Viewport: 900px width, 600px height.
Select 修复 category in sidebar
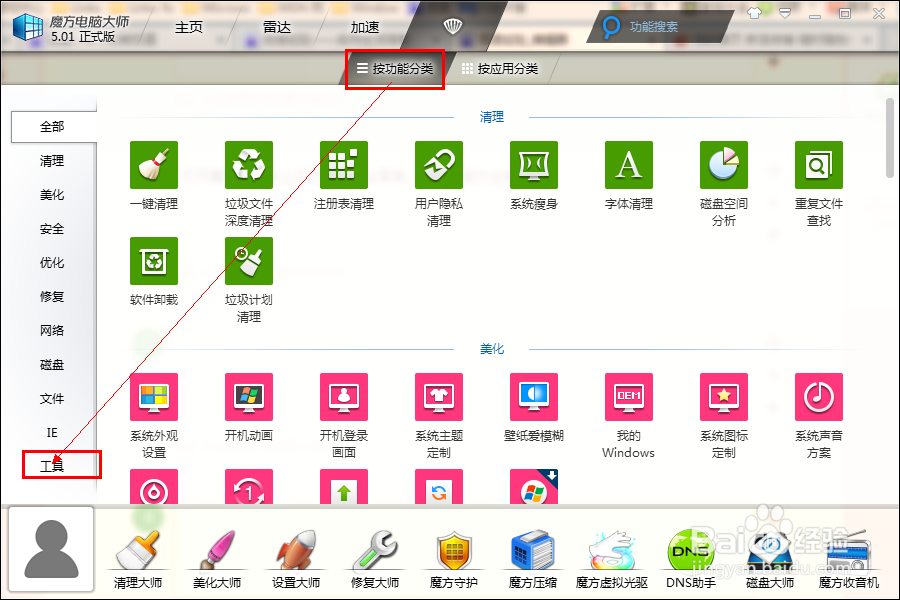coord(52,296)
